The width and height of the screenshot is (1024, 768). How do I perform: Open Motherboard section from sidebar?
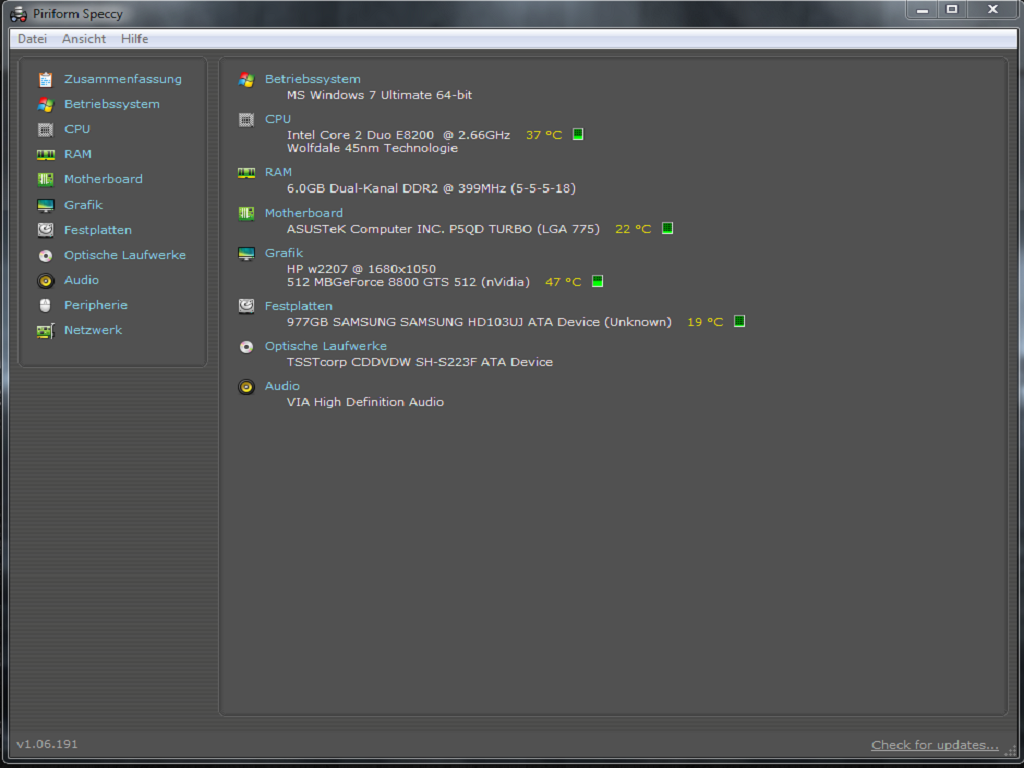point(103,179)
